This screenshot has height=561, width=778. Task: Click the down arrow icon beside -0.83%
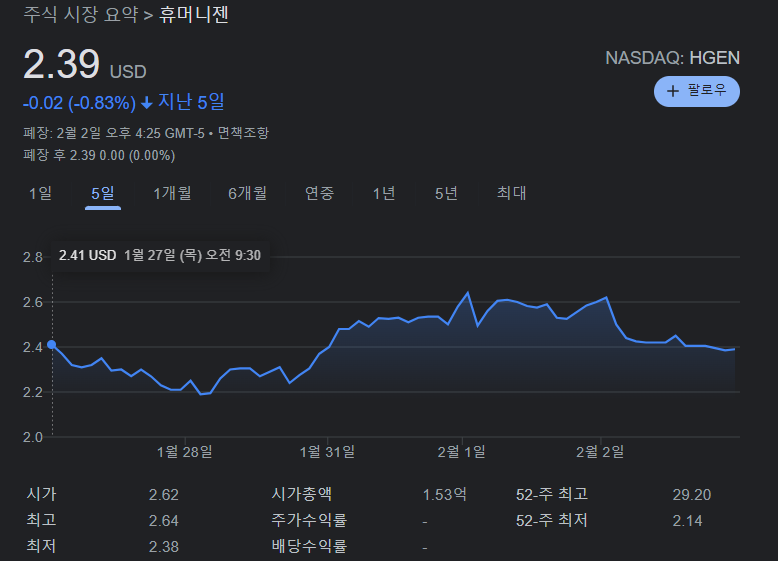click(x=146, y=103)
